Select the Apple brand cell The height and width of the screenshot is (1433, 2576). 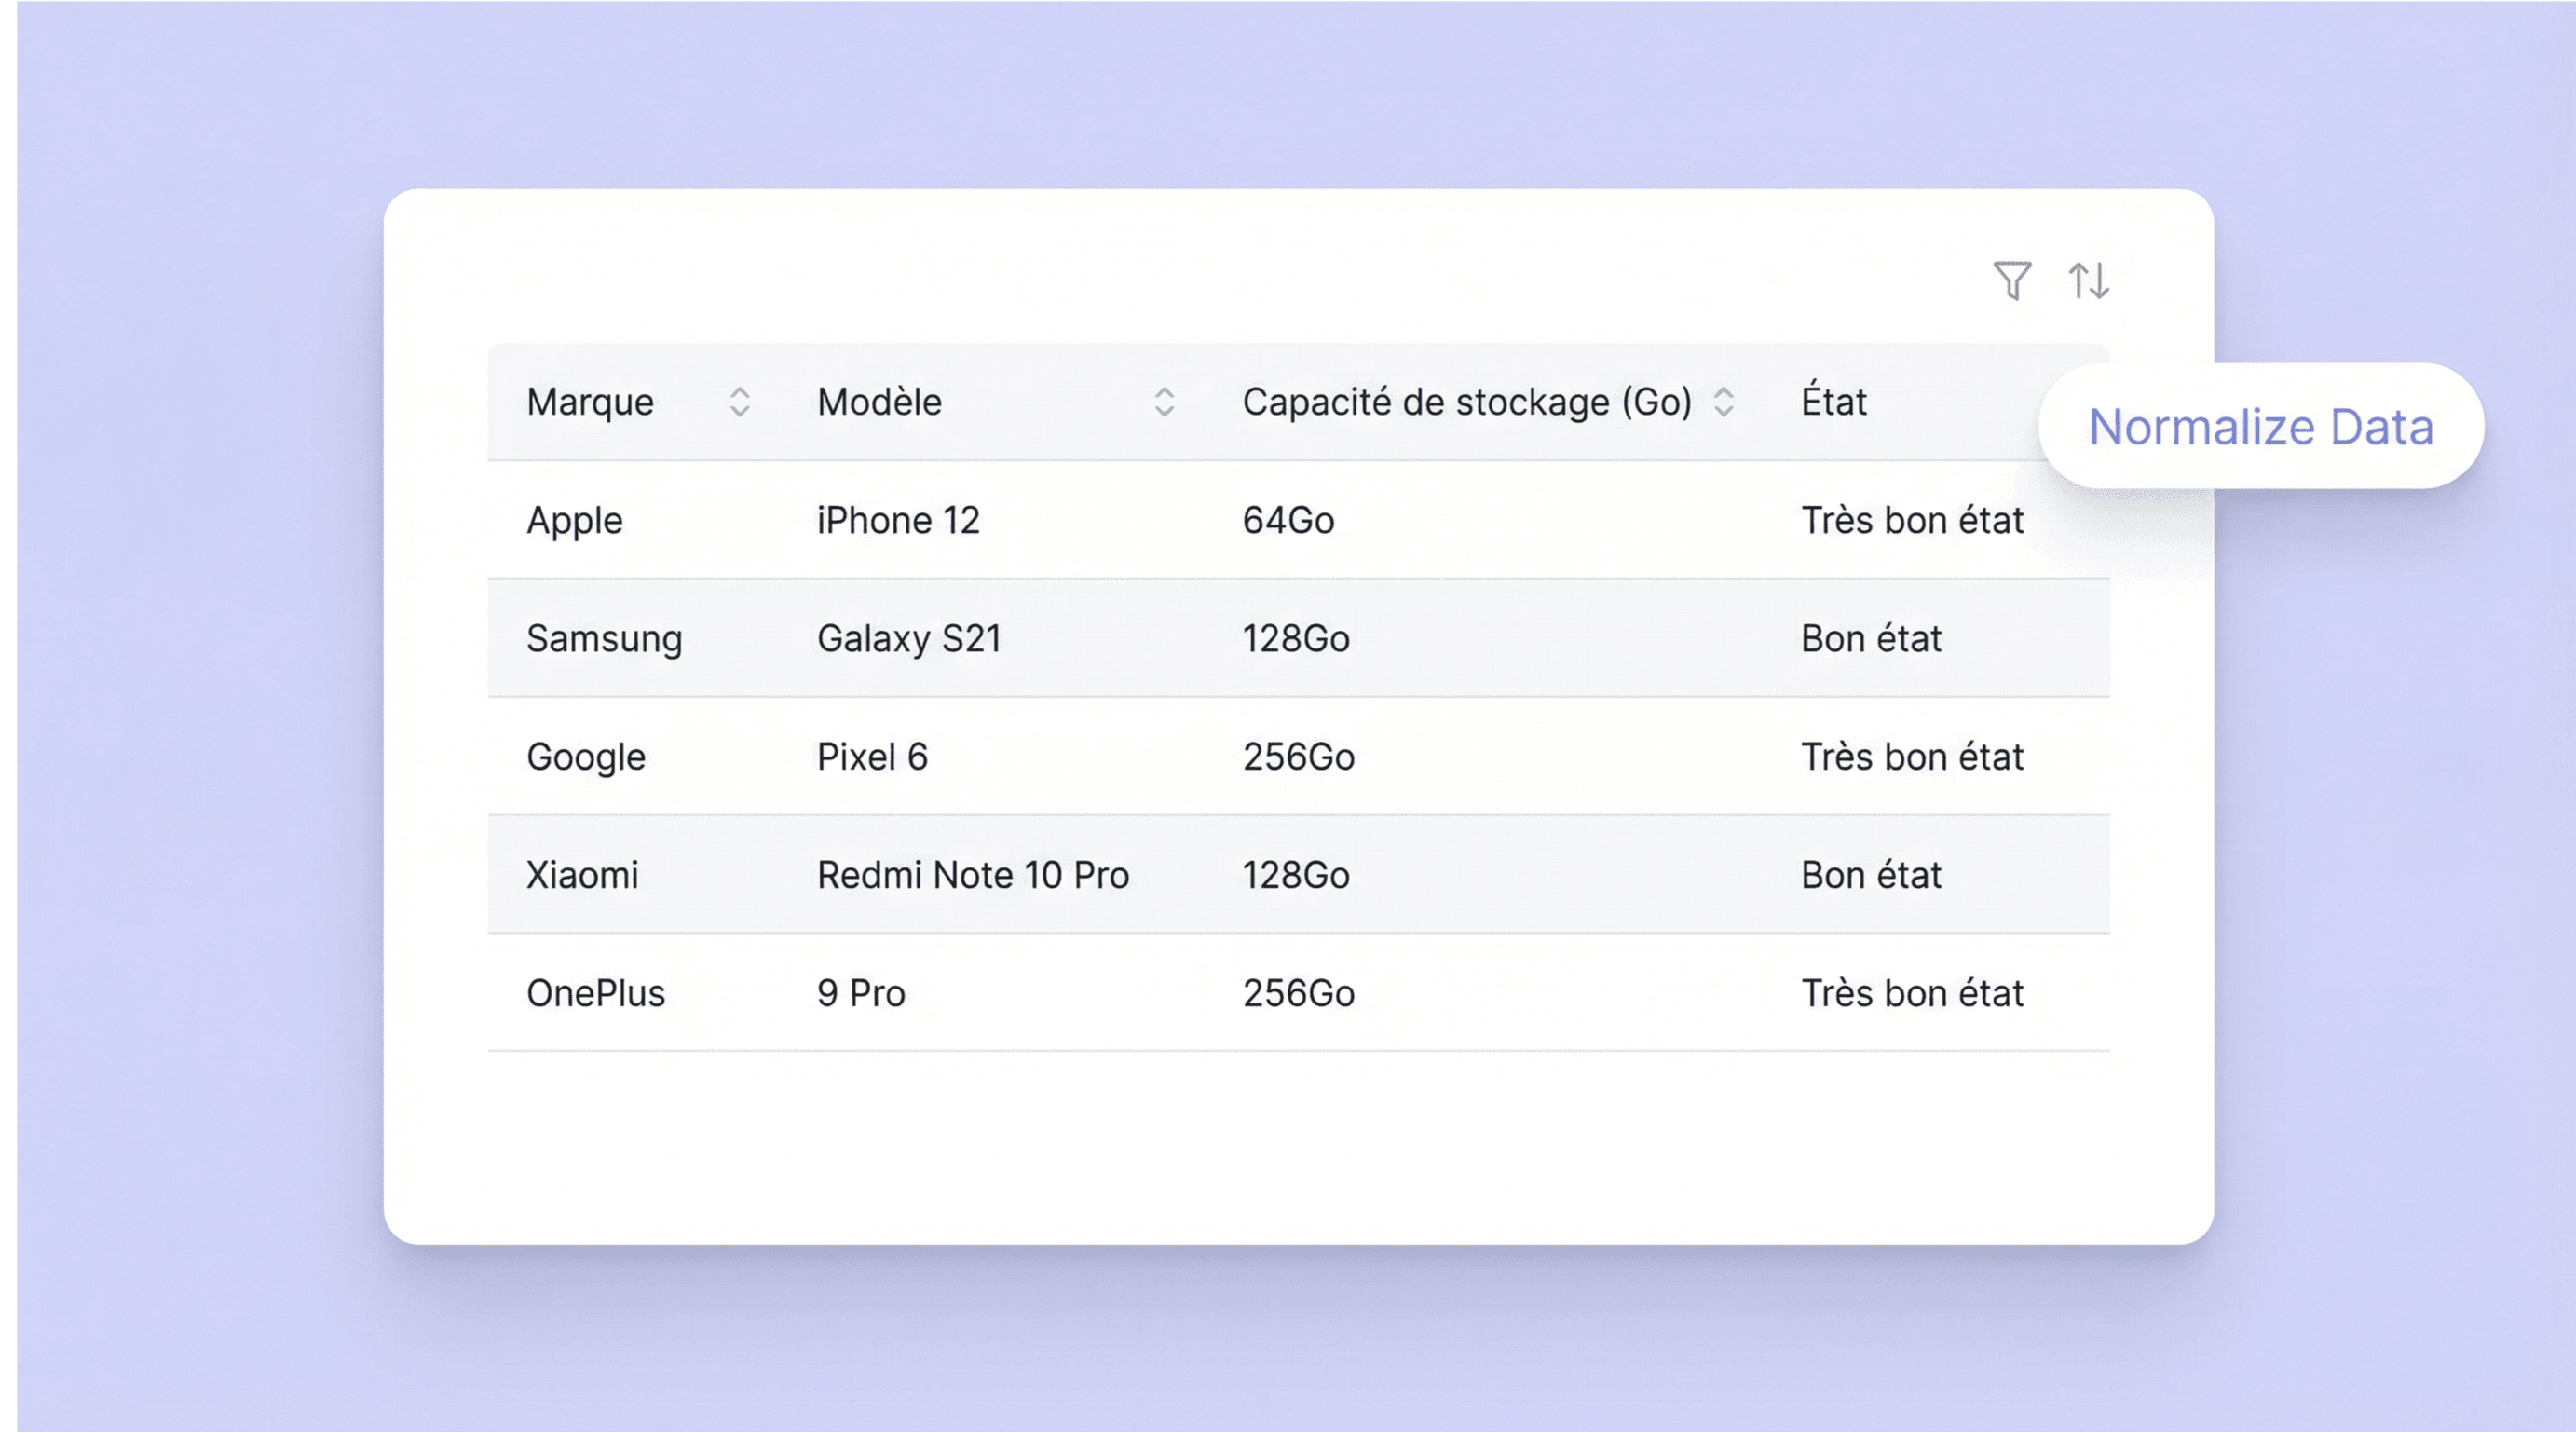click(575, 520)
